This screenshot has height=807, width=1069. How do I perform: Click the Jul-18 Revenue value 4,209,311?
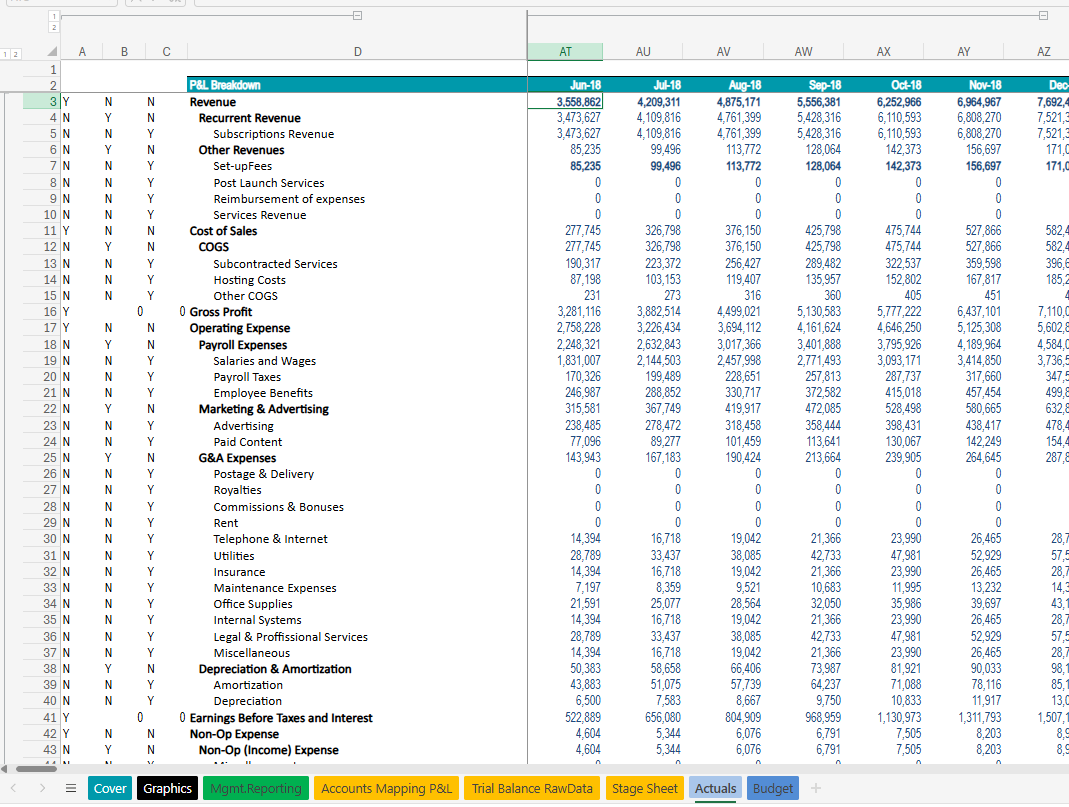coord(643,102)
